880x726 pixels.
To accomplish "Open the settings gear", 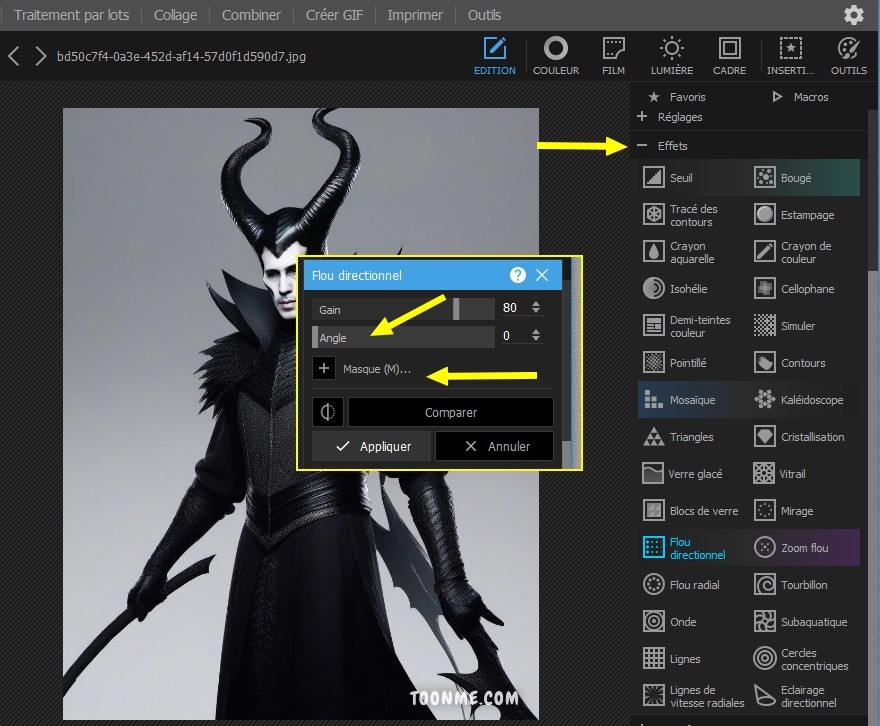I will point(854,15).
